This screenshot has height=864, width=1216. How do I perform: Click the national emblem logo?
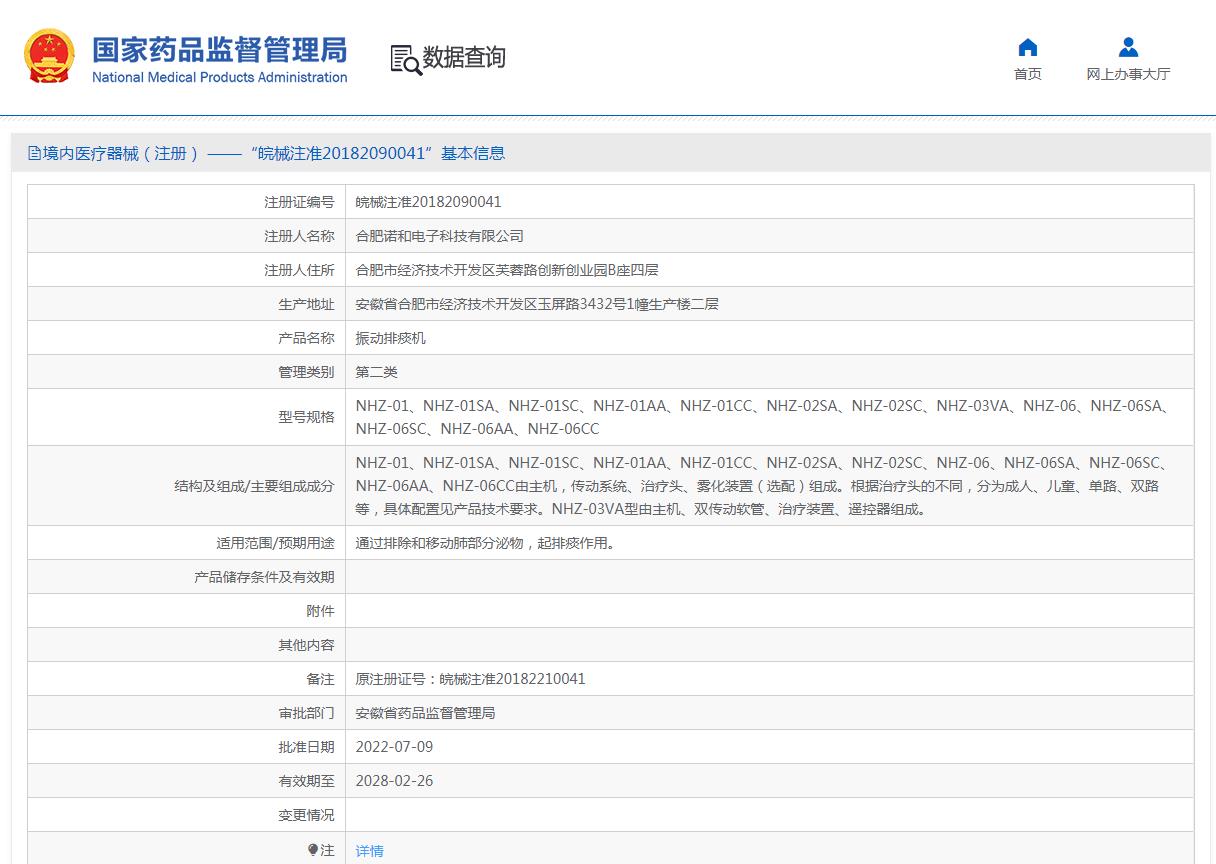tap(49, 57)
